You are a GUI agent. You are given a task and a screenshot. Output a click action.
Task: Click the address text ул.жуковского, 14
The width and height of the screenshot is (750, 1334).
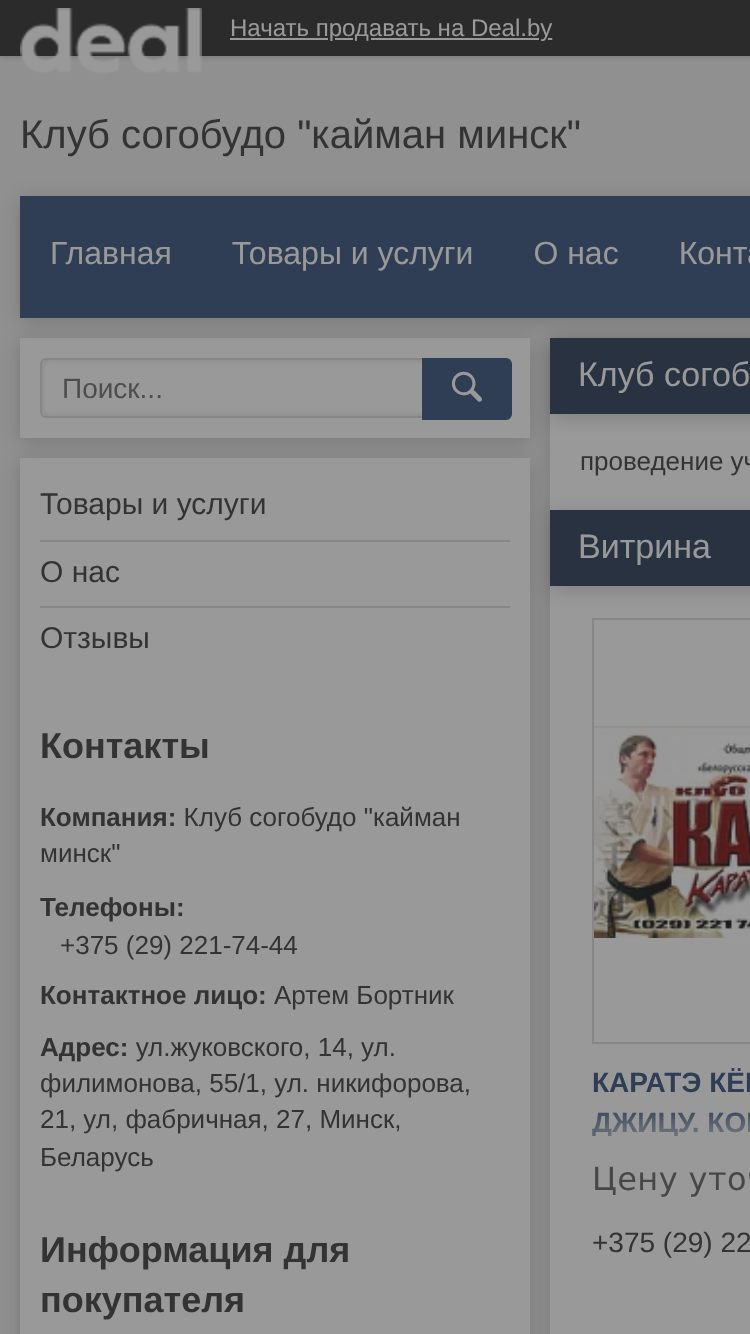click(x=241, y=1048)
